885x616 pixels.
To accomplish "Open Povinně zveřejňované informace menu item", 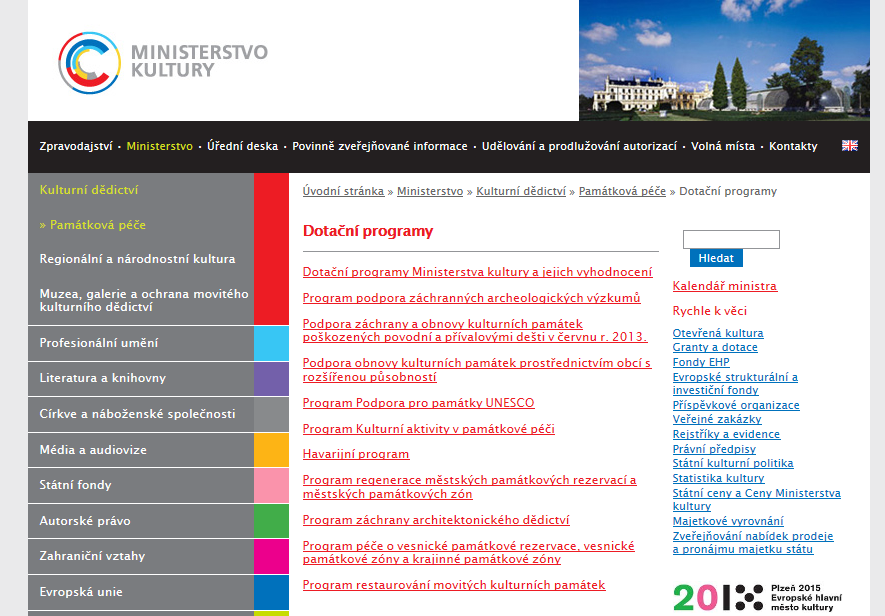I will click(x=380, y=146).
